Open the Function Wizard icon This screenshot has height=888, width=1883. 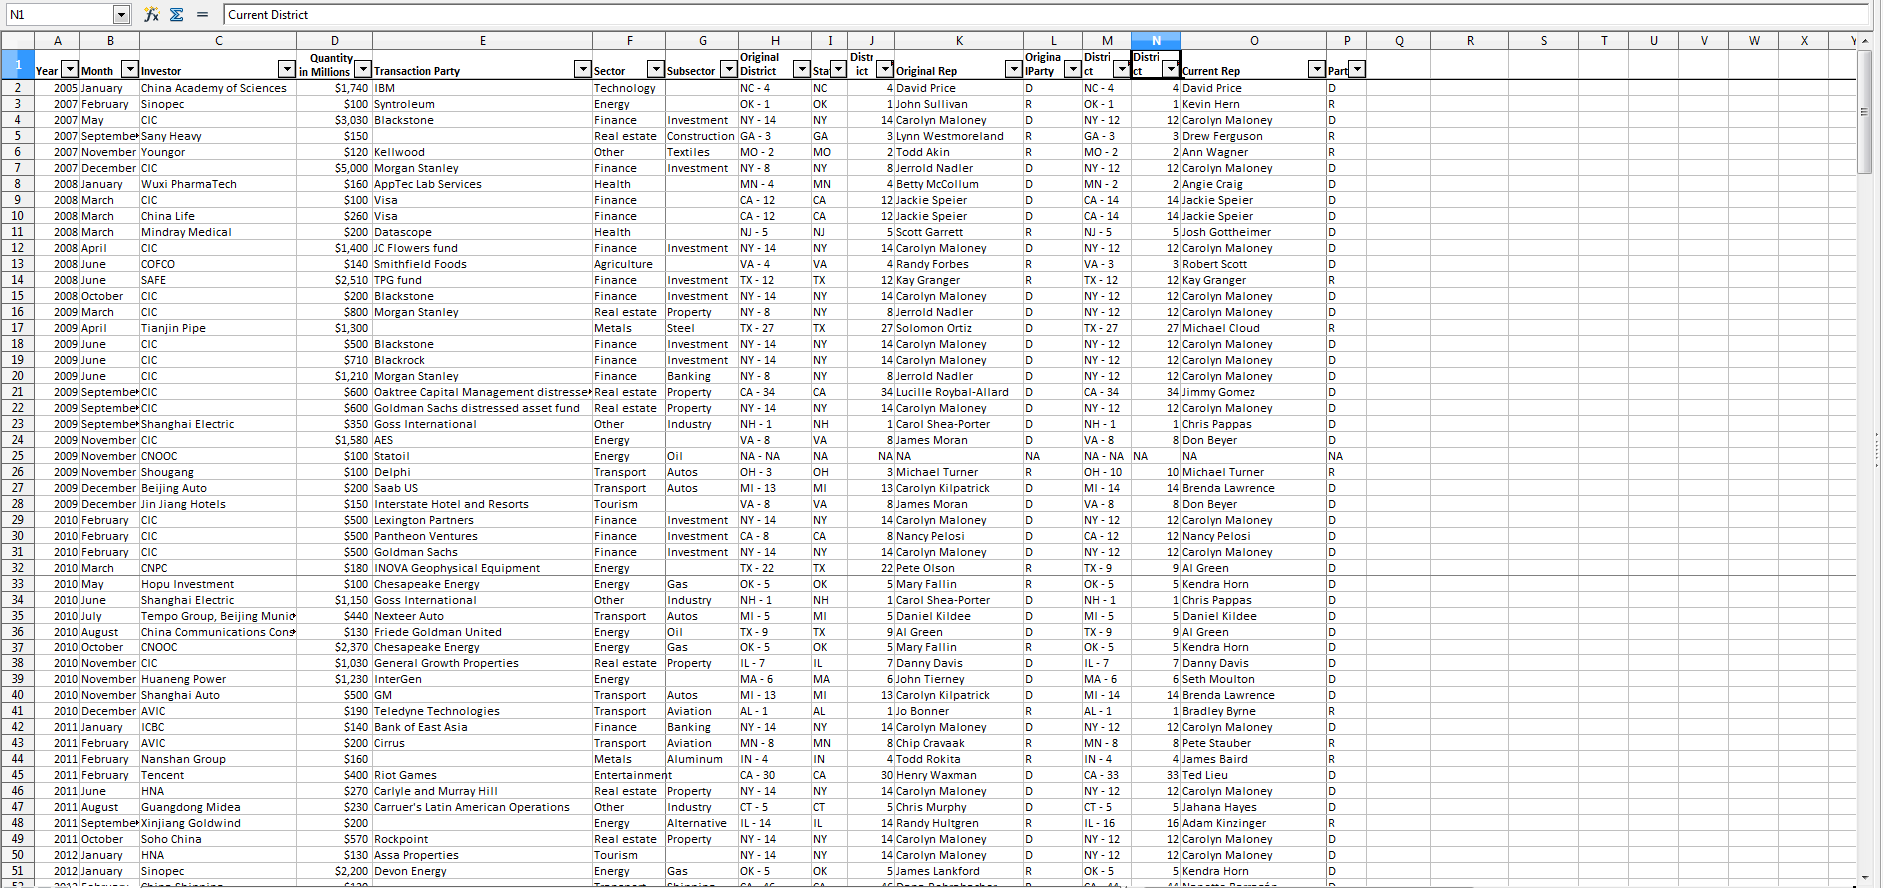tap(151, 14)
